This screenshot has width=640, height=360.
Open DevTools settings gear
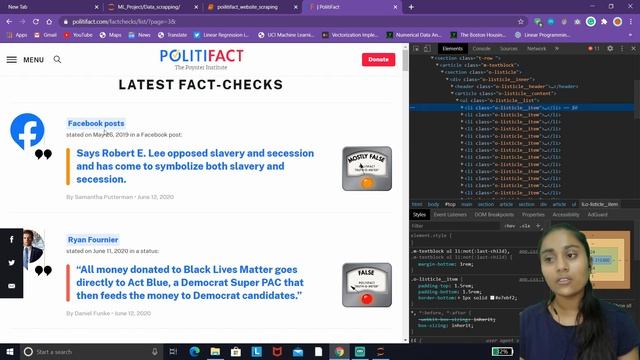pos(610,49)
